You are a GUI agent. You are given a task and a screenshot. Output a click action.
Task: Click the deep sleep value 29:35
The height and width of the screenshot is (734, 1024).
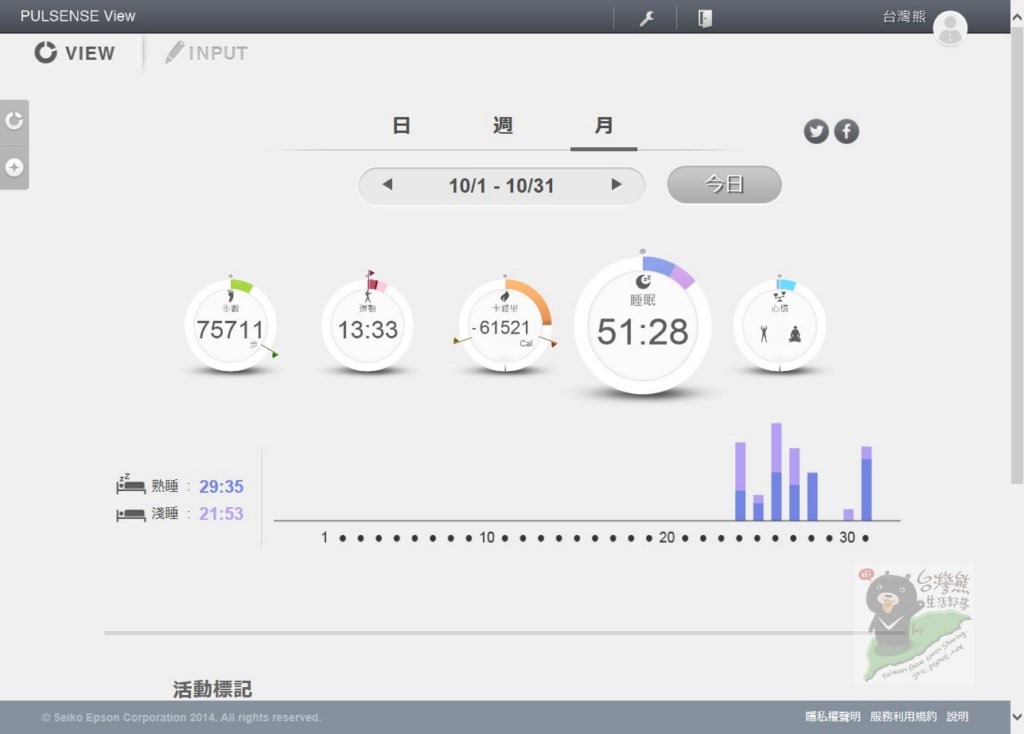coord(221,487)
